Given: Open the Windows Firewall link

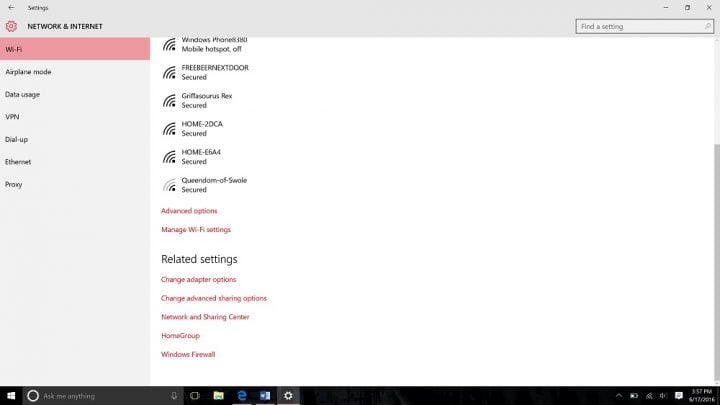Looking at the screenshot, I should point(188,354).
